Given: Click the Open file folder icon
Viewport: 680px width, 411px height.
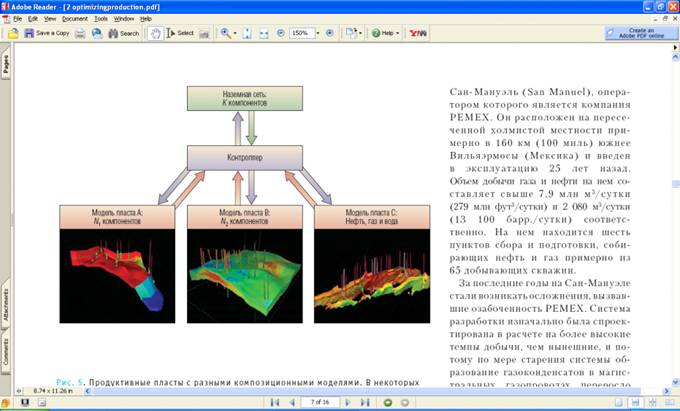Looking at the screenshot, I should click(14, 33).
